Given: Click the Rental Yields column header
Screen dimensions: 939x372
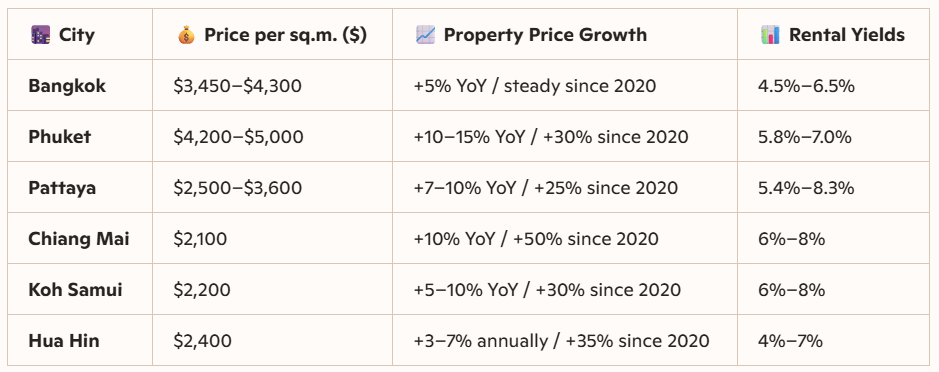Looking at the screenshot, I should [x=847, y=35].
